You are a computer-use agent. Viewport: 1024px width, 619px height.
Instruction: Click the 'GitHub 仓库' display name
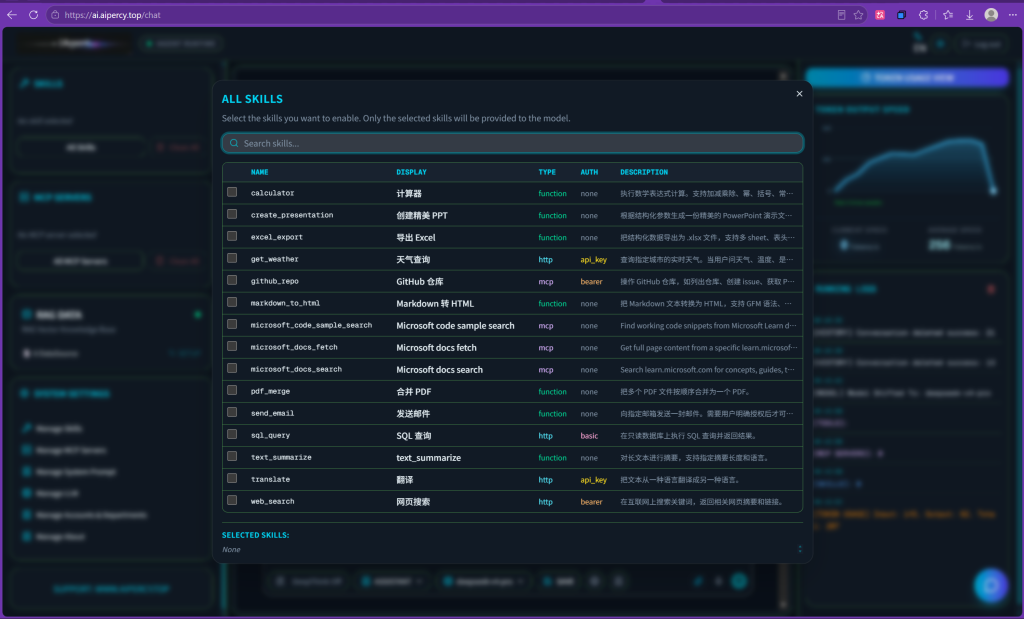pyautogui.click(x=420, y=281)
